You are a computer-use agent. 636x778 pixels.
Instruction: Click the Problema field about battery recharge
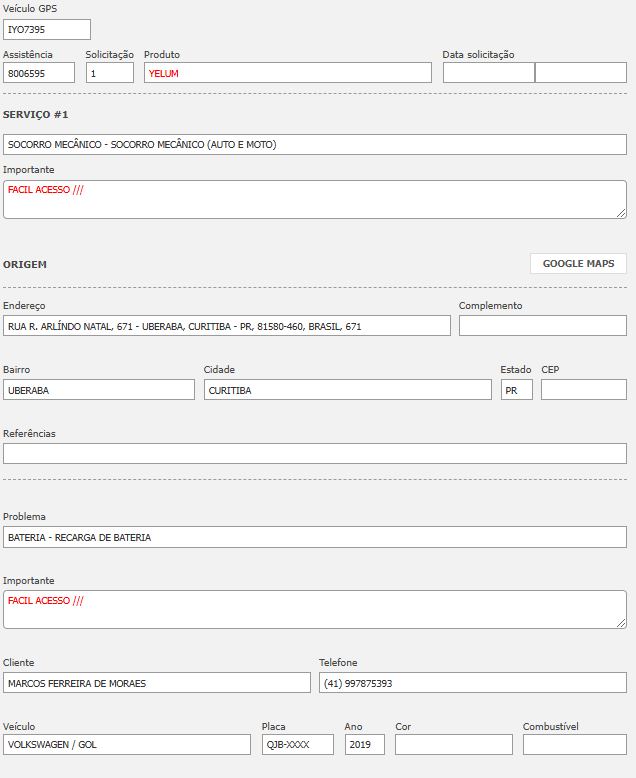pyautogui.click(x=314, y=537)
